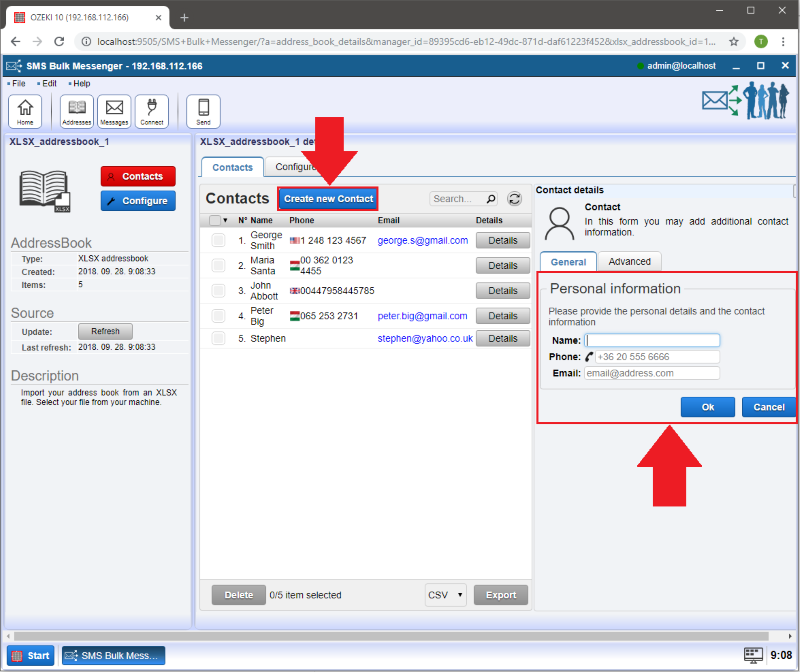Viewport: 800px width, 672px height.
Task: Open the Addresses toolbar icon
Action: pos(77,110)
